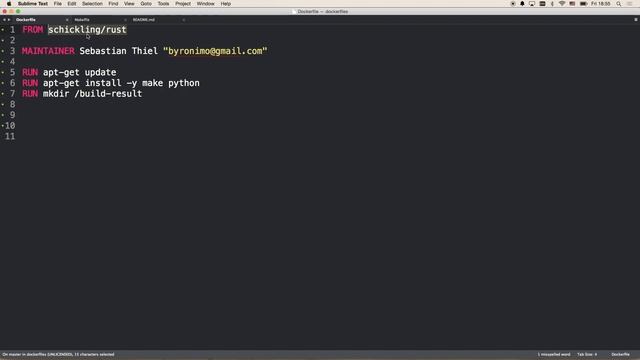This screenshot has height=360, width=640.
Task: Click line number 11 in gutter
Action: click(10, 136)
